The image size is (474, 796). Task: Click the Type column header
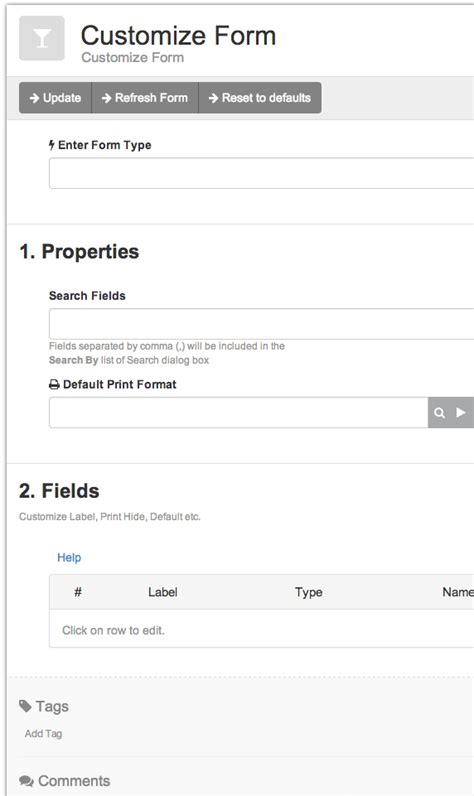point(309,592)
